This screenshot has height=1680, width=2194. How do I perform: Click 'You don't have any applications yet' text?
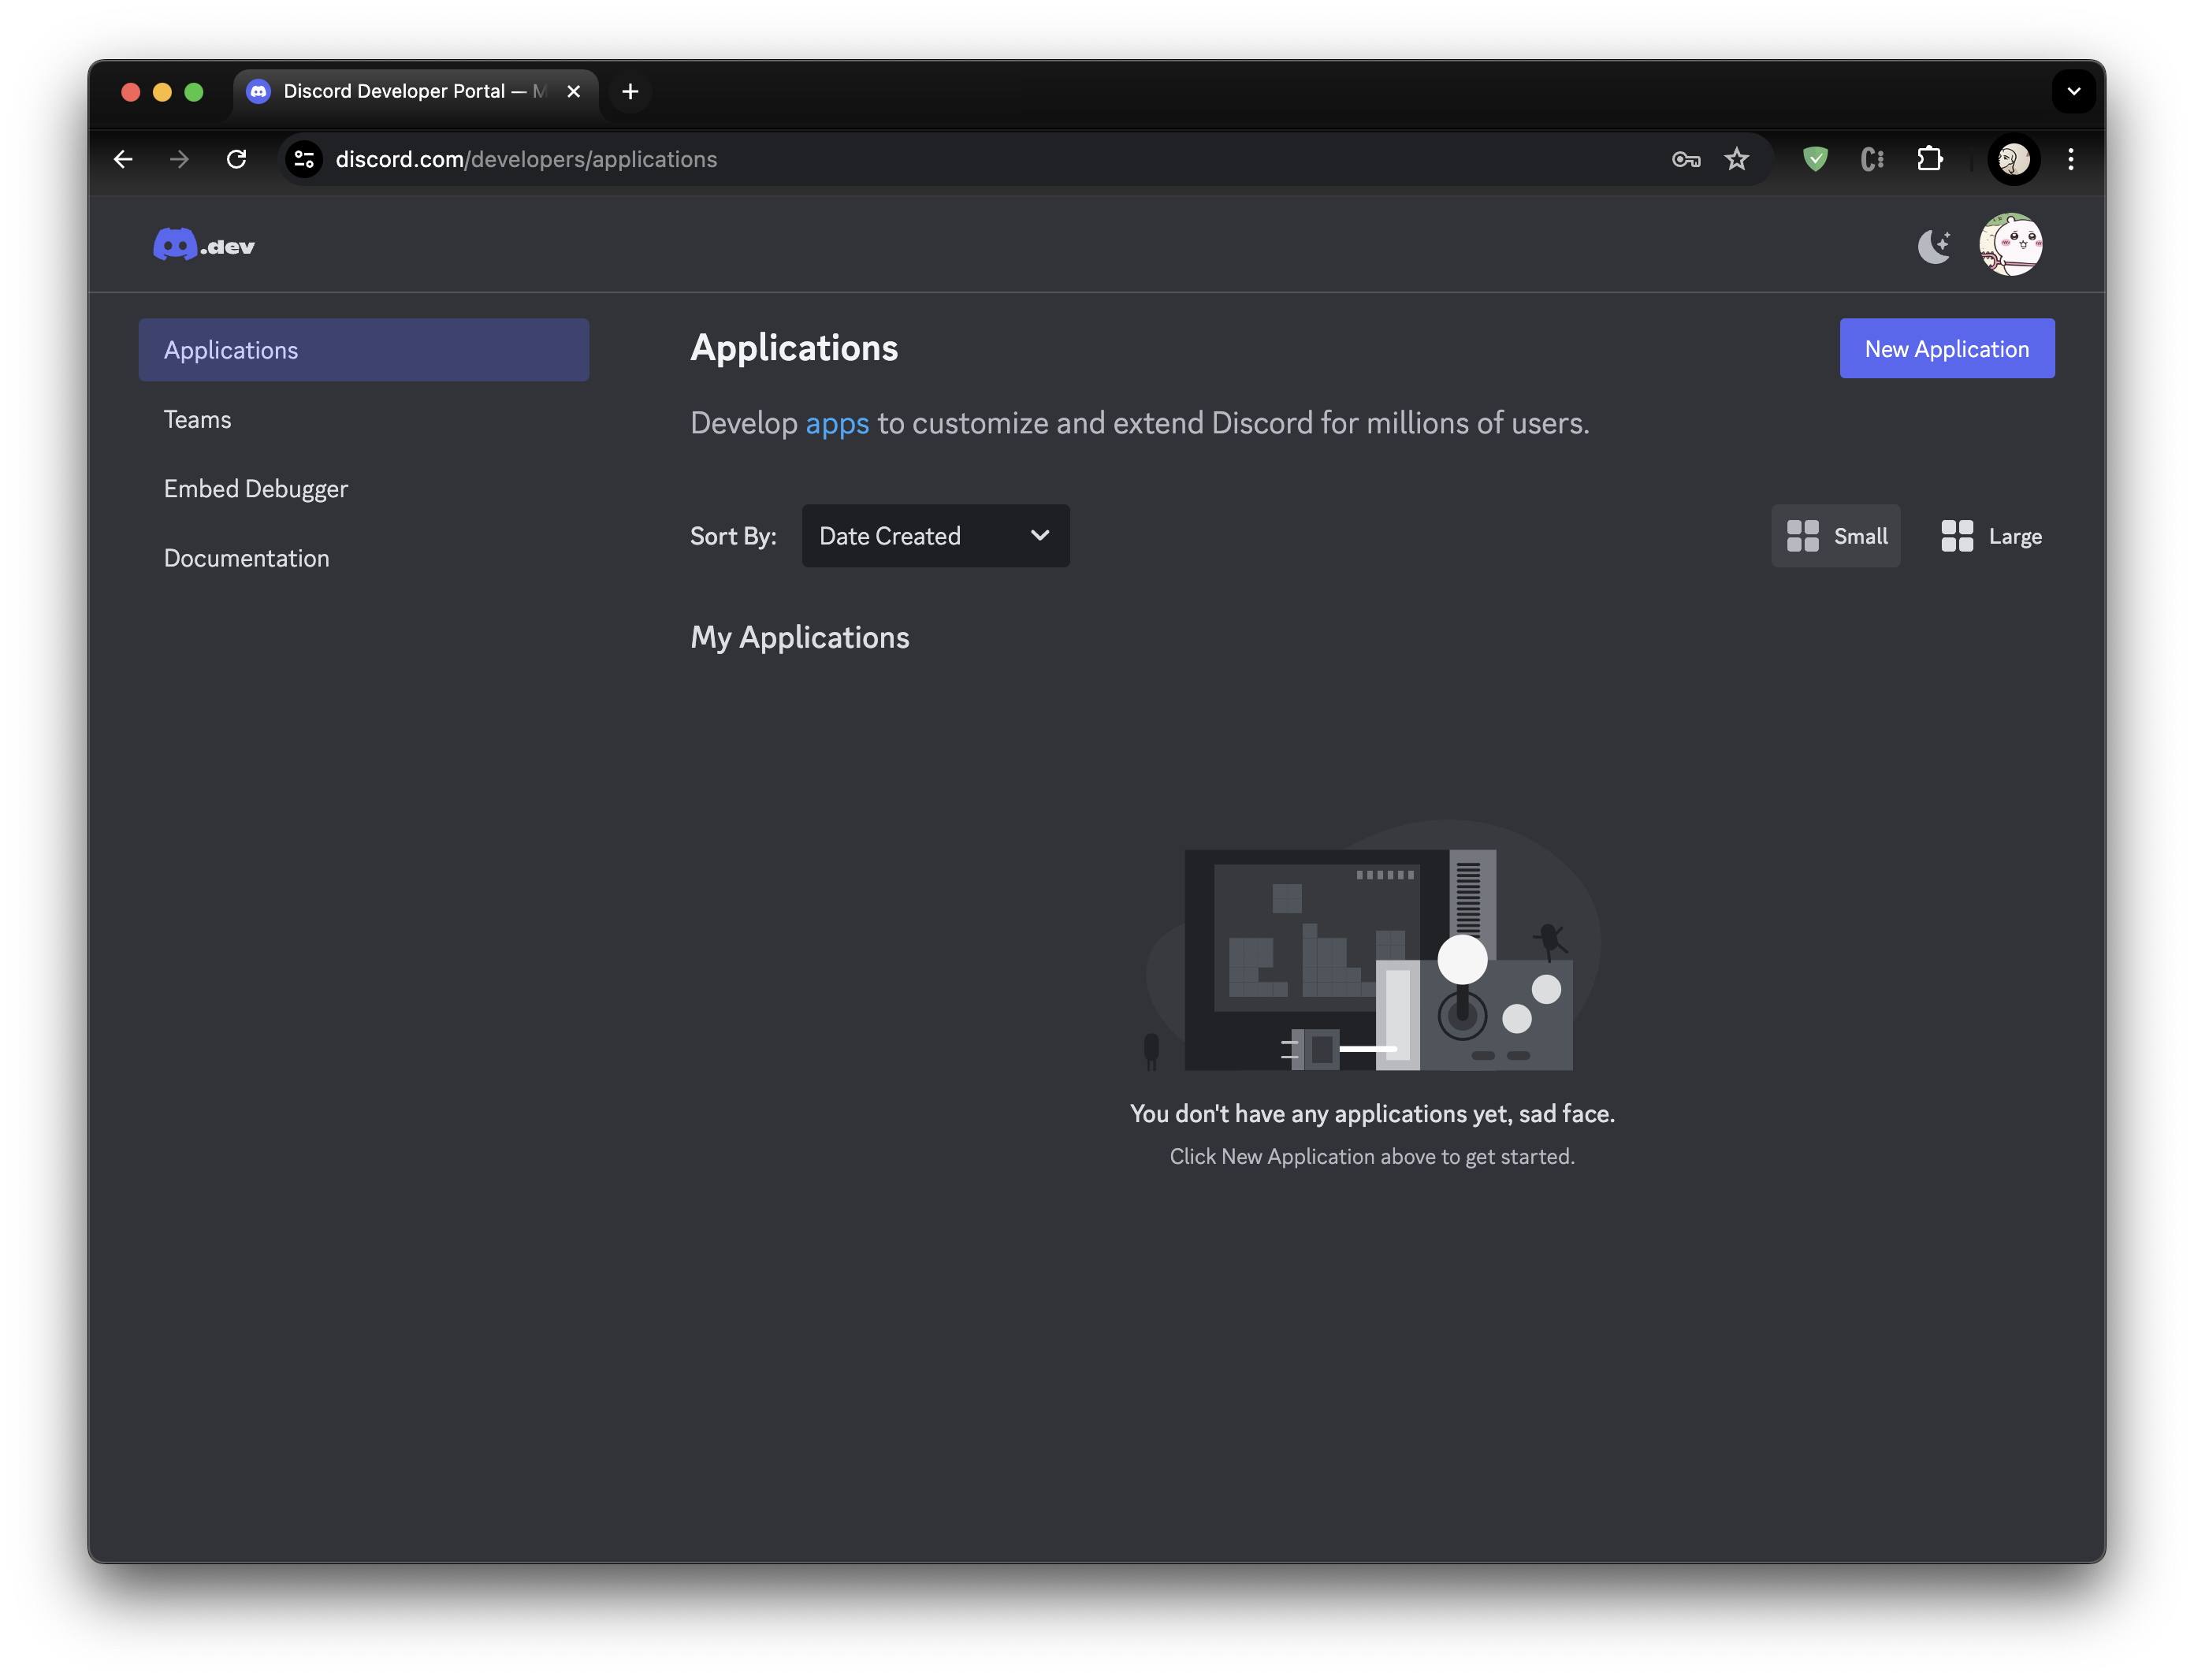pyautogui.click(x=1372, y=1114)
